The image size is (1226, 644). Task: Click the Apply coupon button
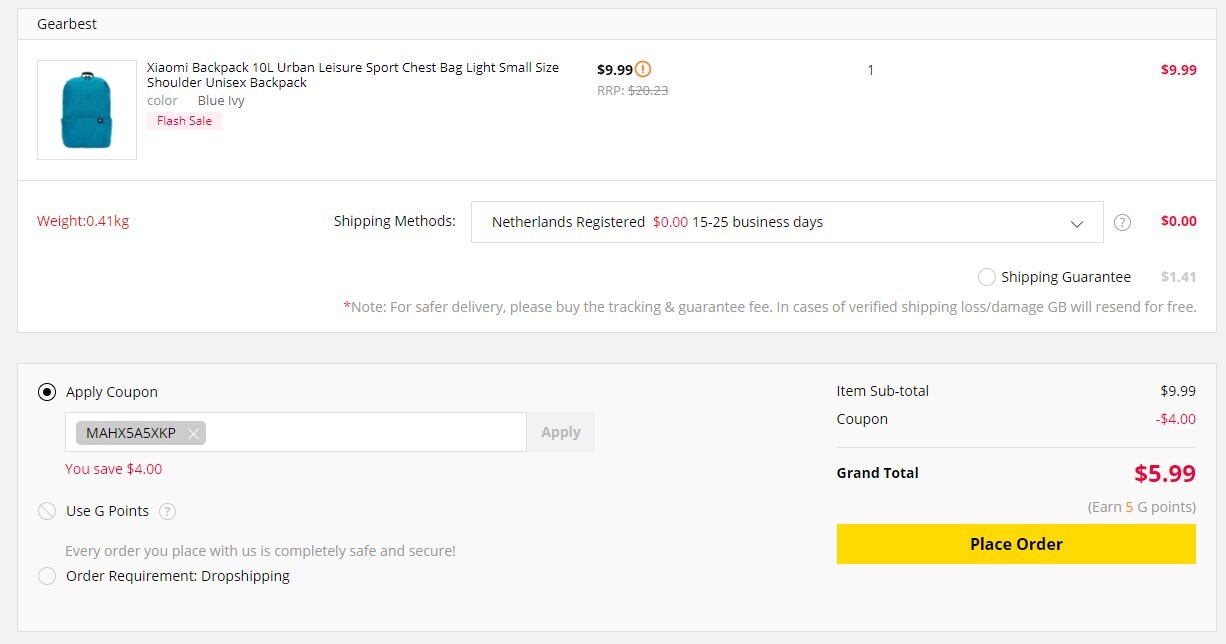click(x=561, y=432)
